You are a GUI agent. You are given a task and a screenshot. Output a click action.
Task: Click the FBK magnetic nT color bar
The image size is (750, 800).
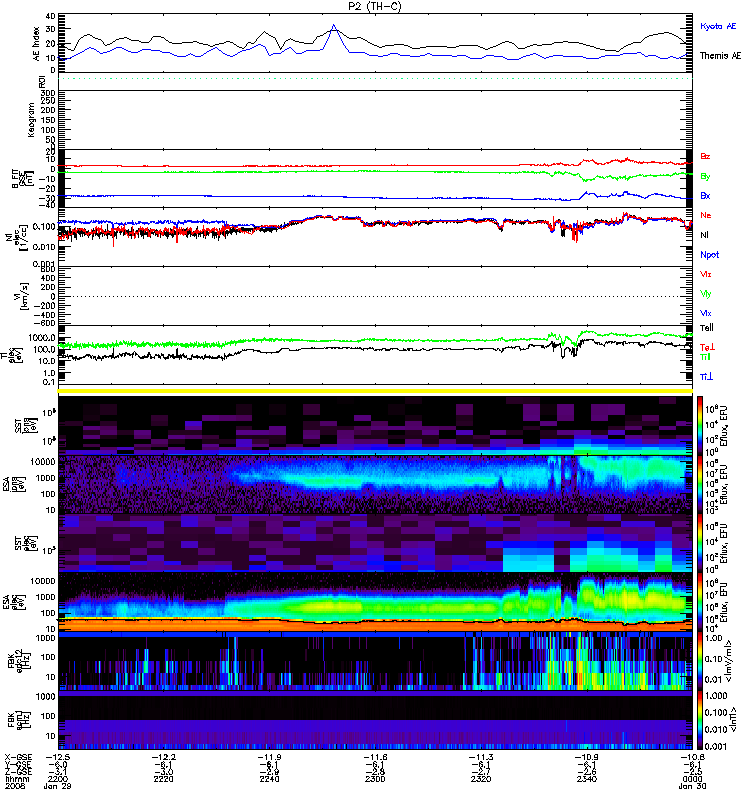700,720
